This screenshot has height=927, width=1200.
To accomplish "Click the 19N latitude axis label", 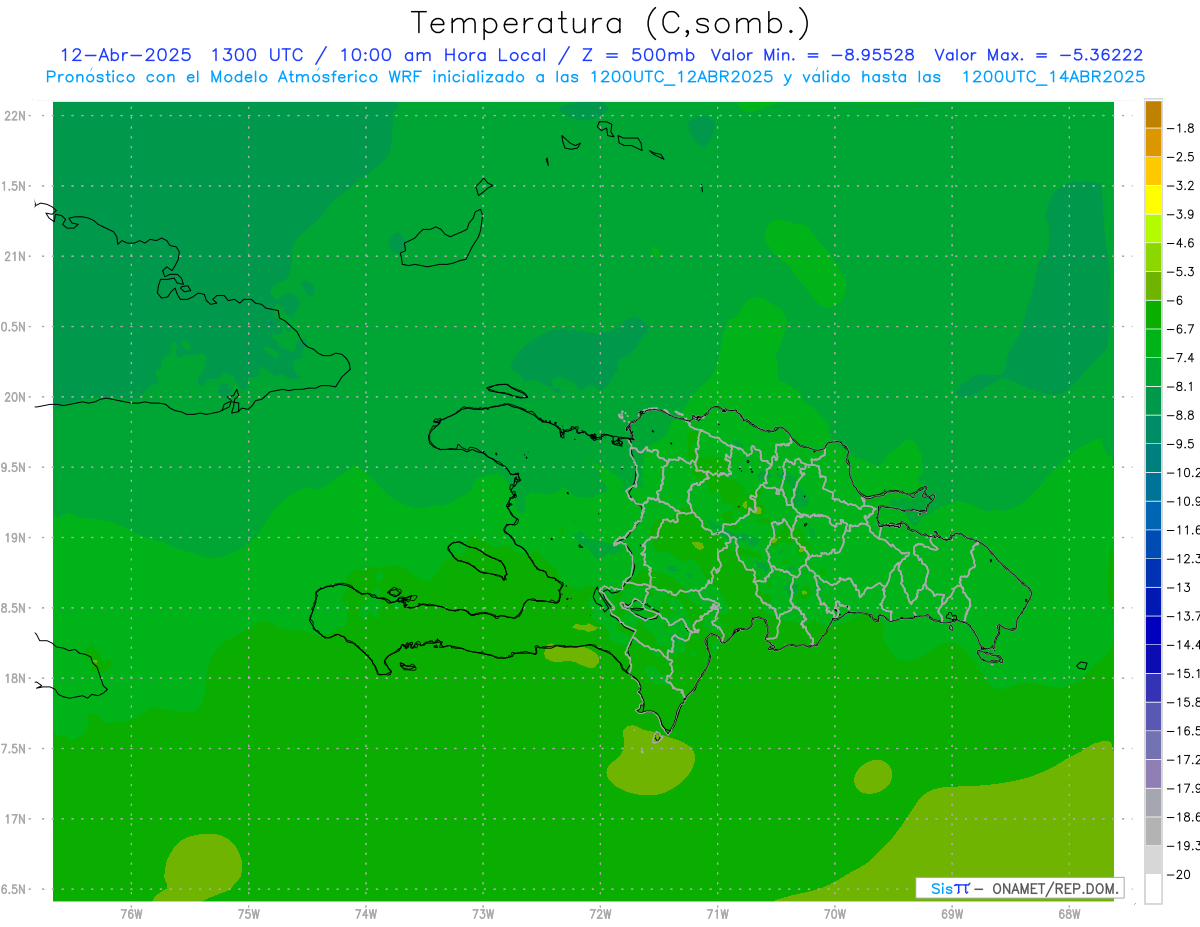I will point(15,538).
